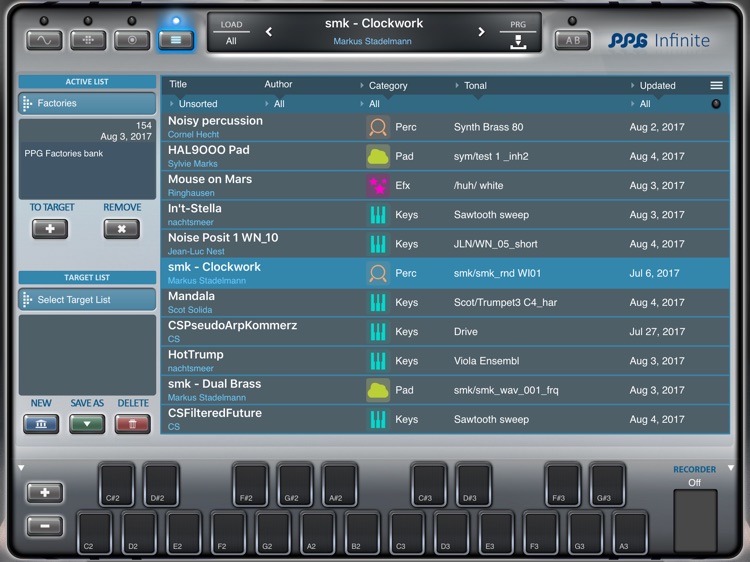Open the list options hamburger menu
This screenshot has height=562, width=750.
(x=716, y=85)
